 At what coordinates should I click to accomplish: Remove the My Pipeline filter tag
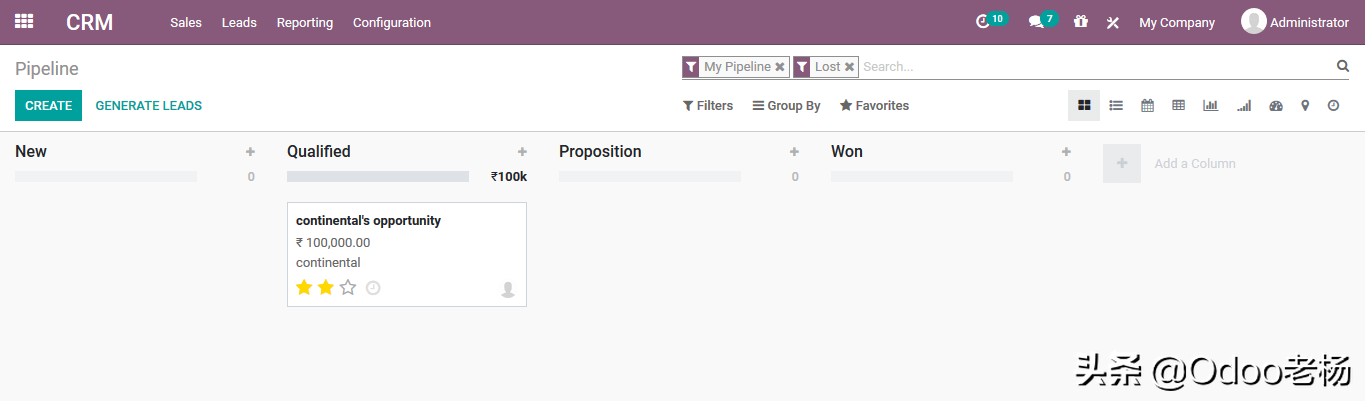780,67
